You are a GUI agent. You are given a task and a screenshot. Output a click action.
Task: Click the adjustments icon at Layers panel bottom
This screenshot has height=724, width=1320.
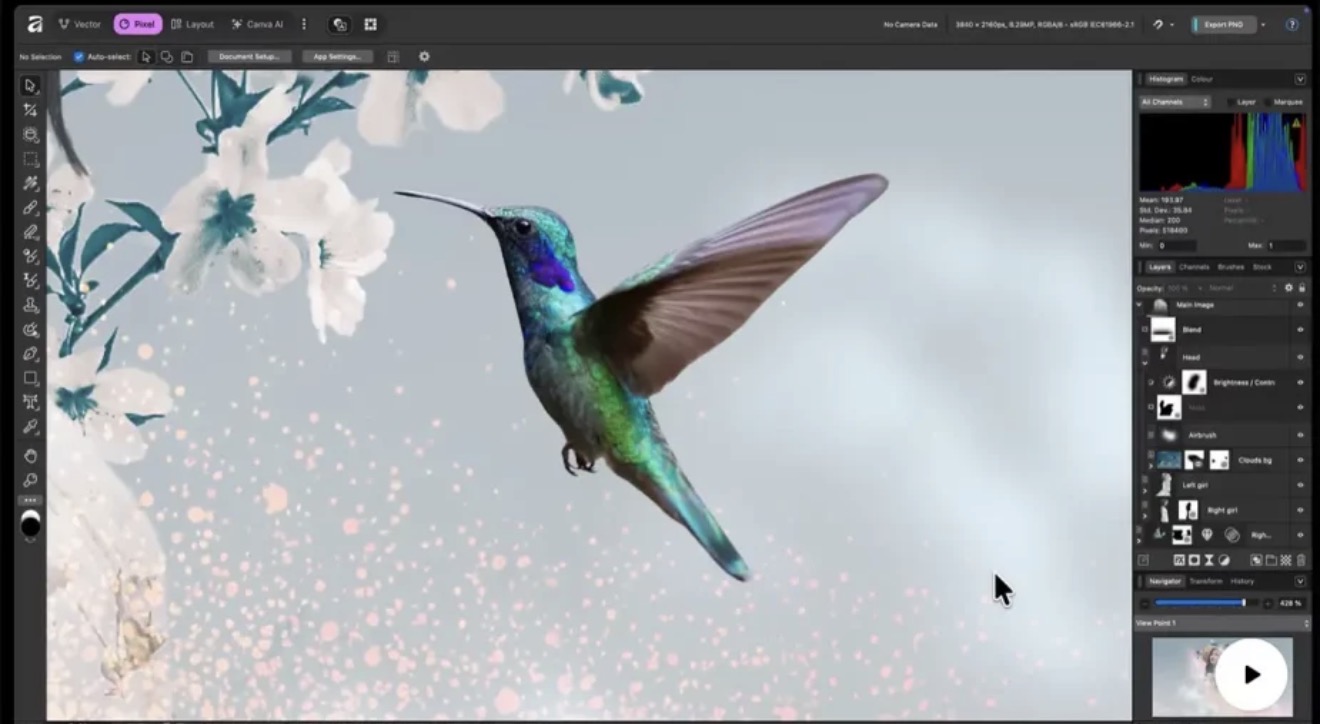[x=1225, y=560]
